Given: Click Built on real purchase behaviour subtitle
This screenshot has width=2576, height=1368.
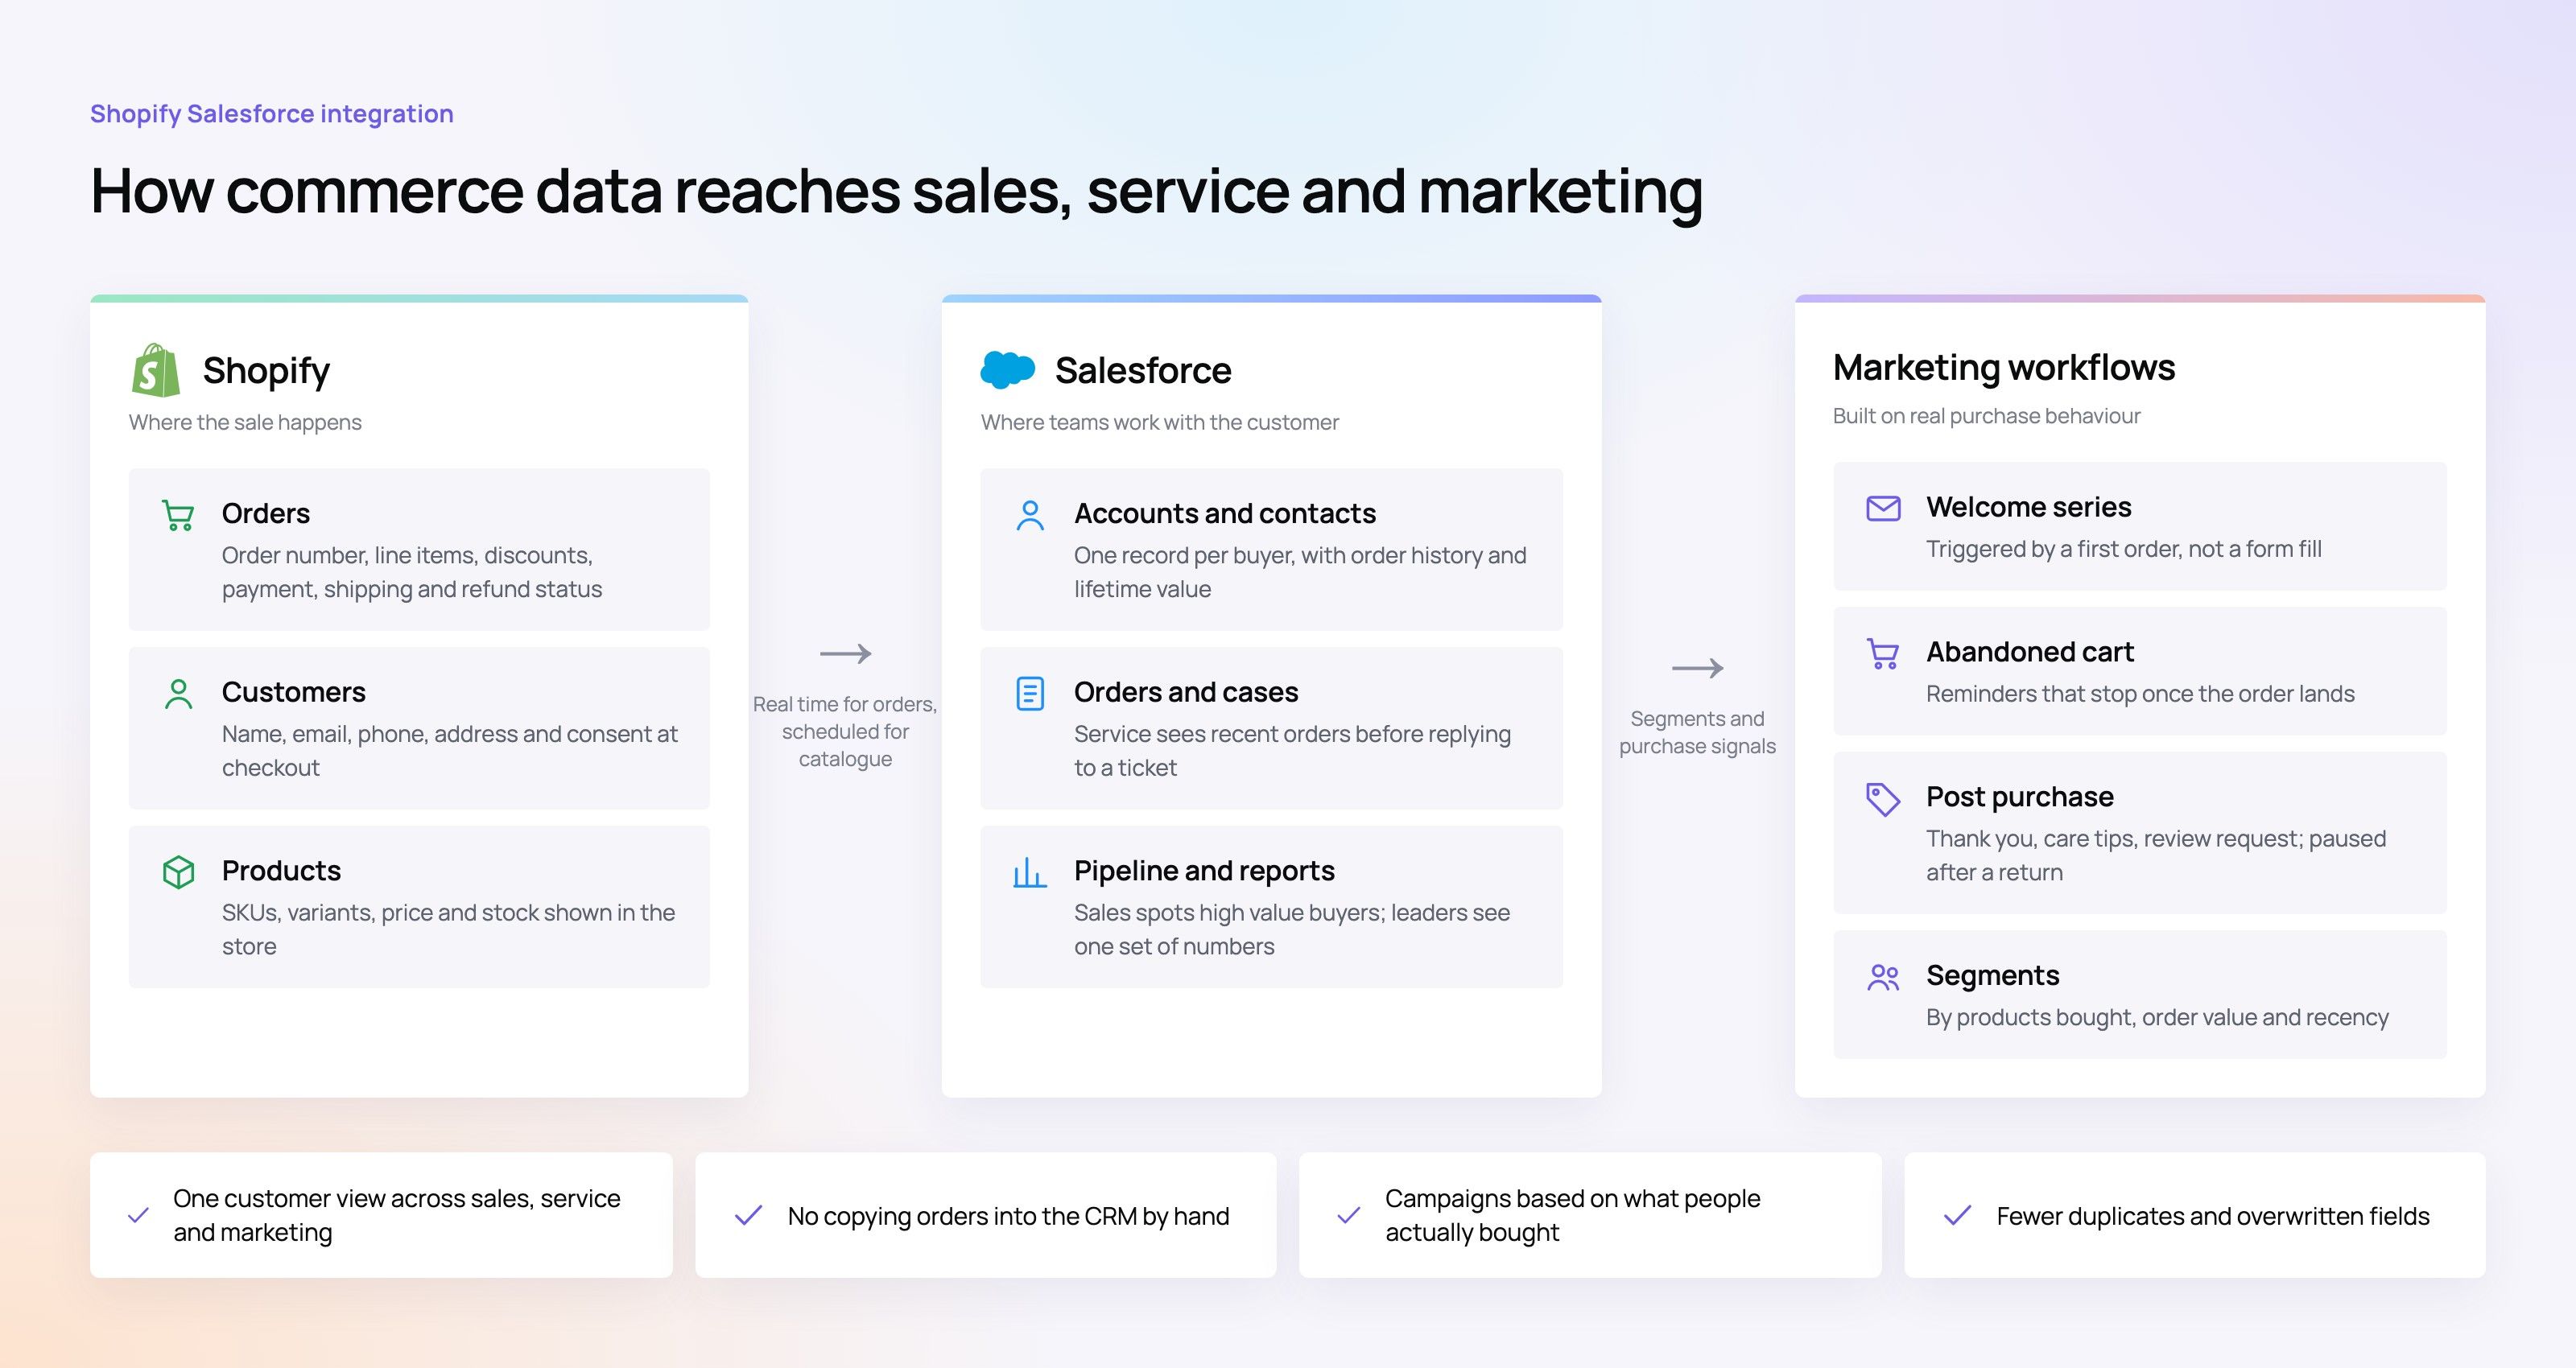Looking at the screenshot, I should tap(1986, 416).
